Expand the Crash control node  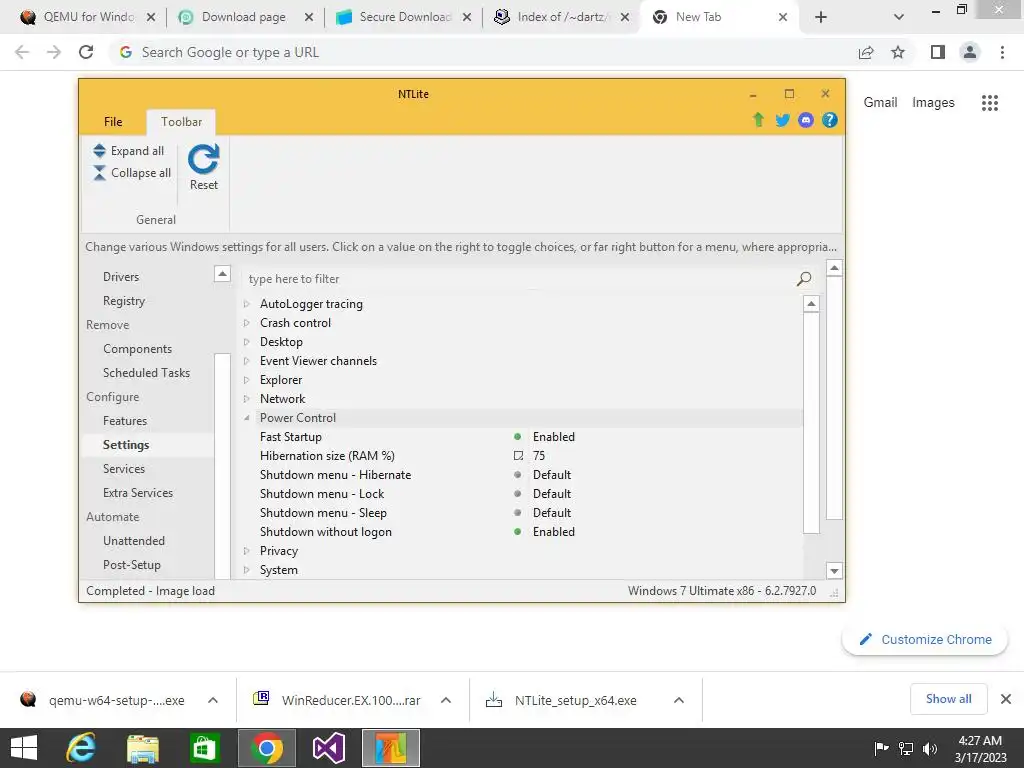tap(246, 323)
